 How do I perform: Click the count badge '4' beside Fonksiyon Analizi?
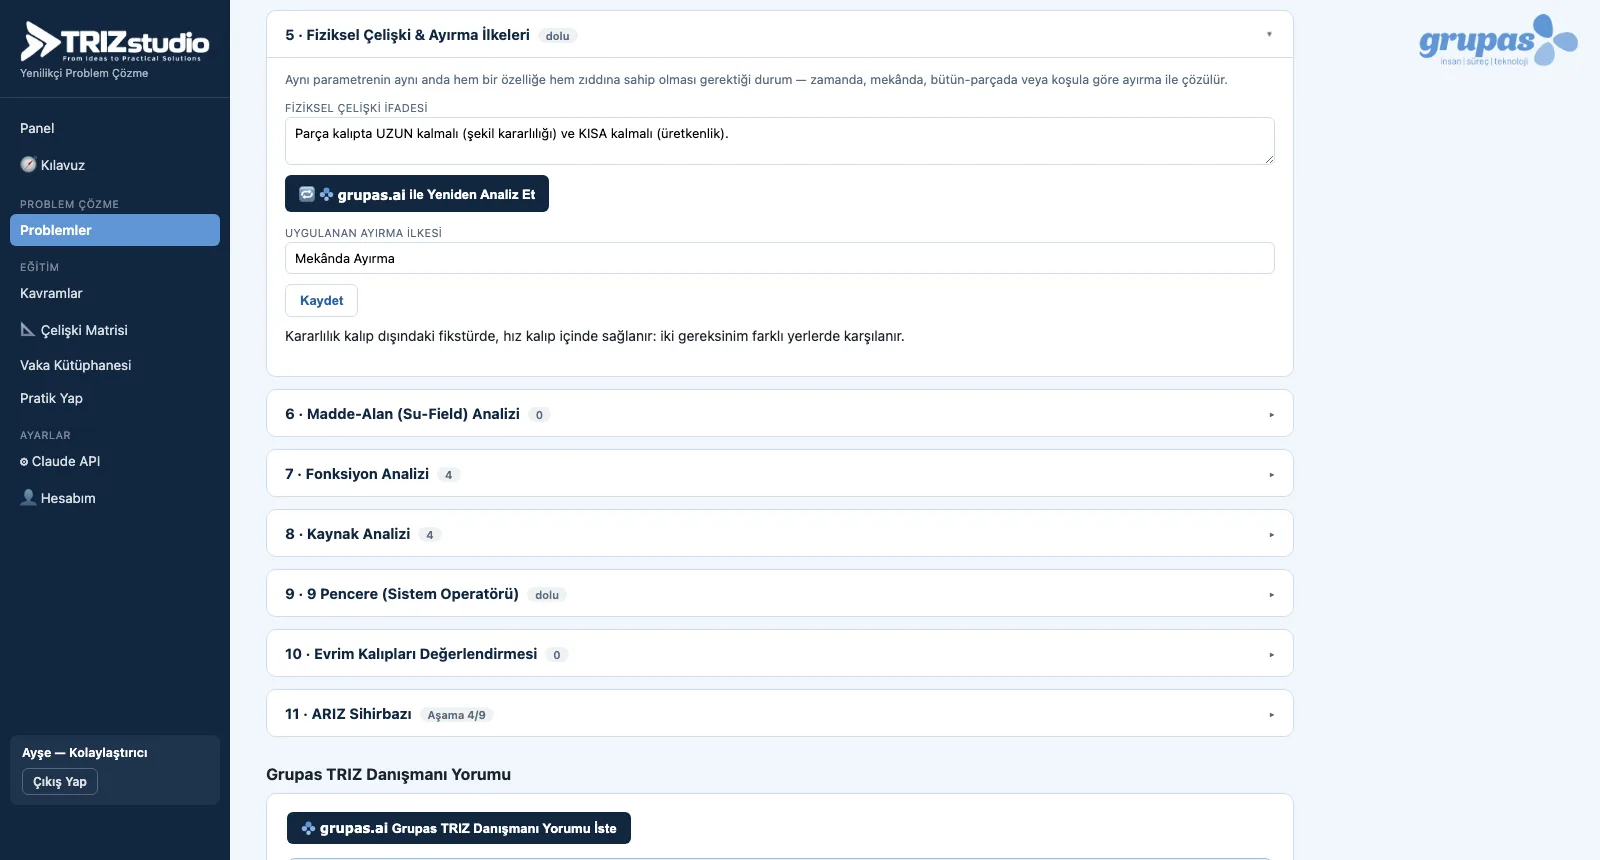tap(449, 475)
